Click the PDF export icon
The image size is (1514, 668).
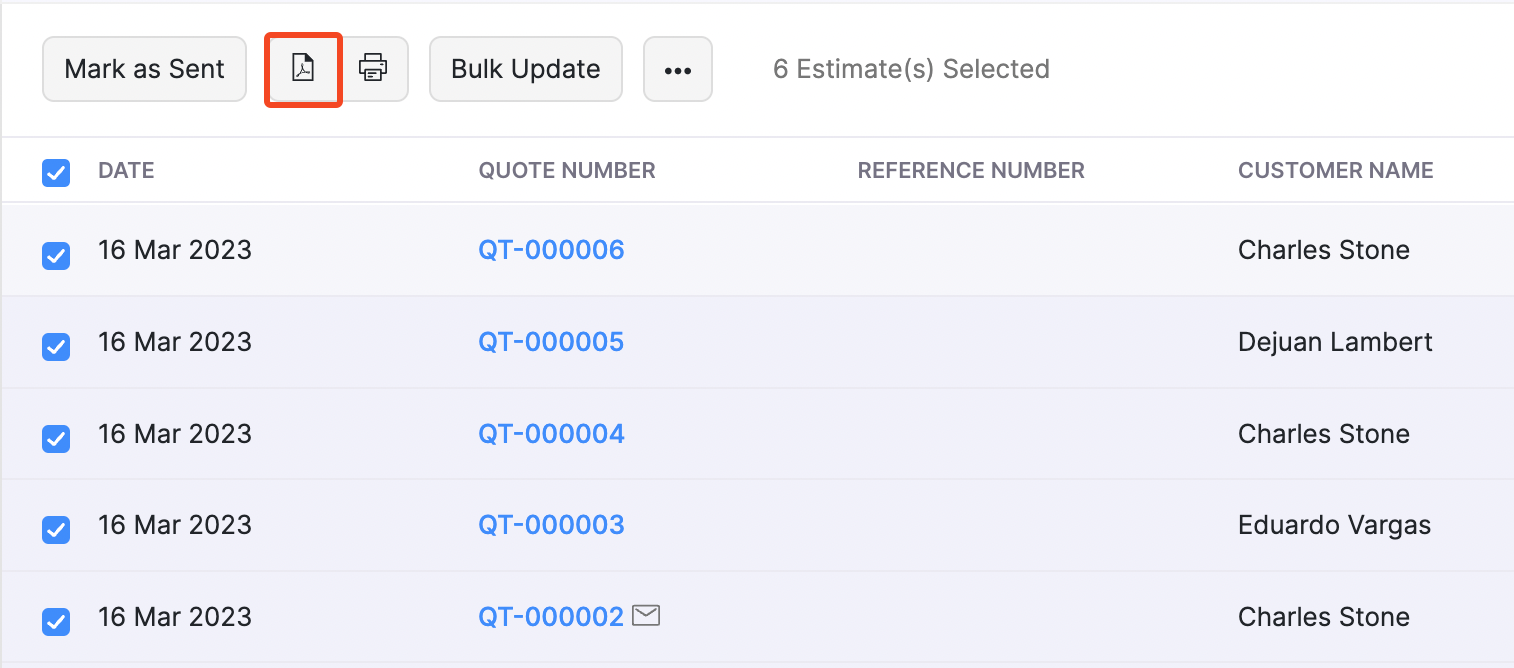point(303,69)
